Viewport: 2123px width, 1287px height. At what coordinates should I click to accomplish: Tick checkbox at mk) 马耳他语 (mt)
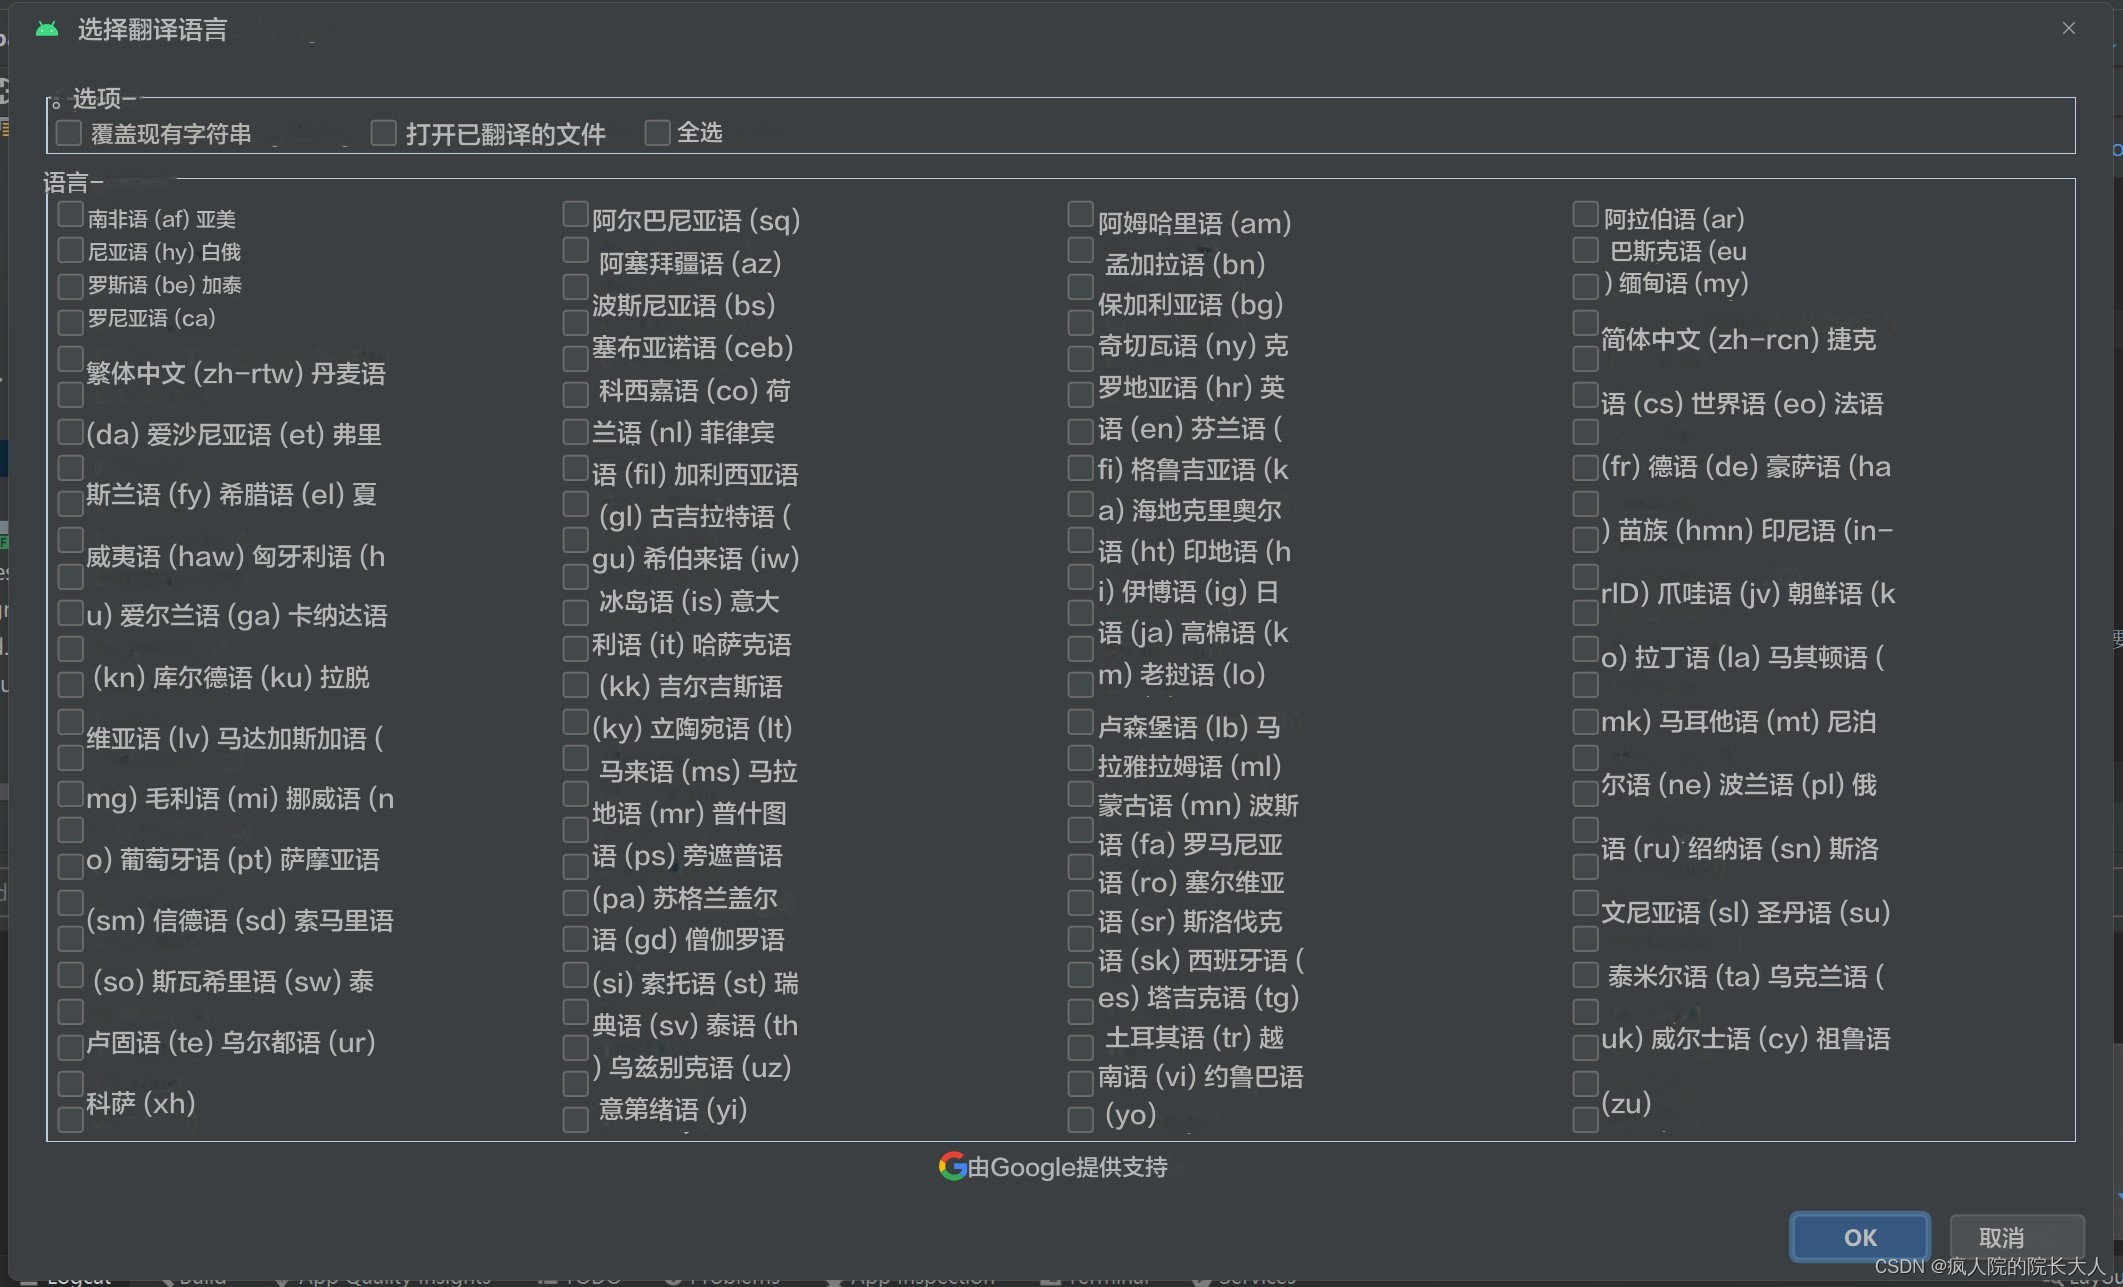click(1585, 721)
